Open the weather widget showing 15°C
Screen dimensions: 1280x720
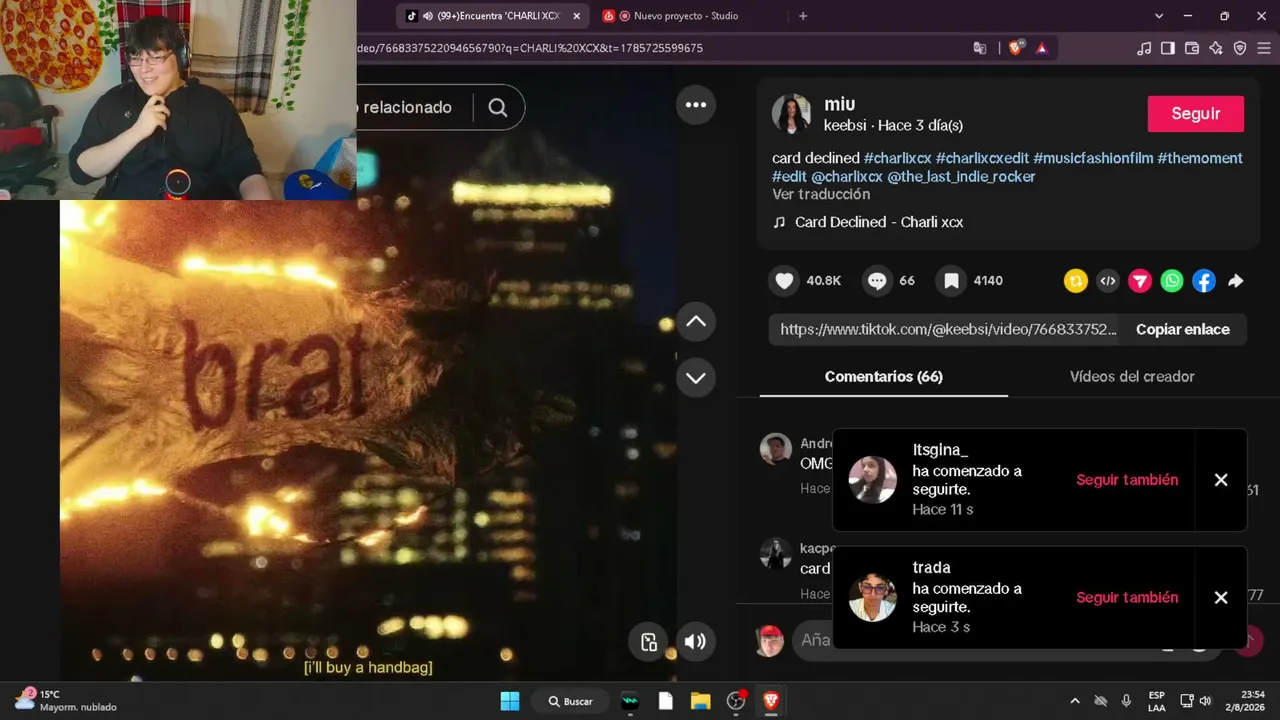pos(66,700)
